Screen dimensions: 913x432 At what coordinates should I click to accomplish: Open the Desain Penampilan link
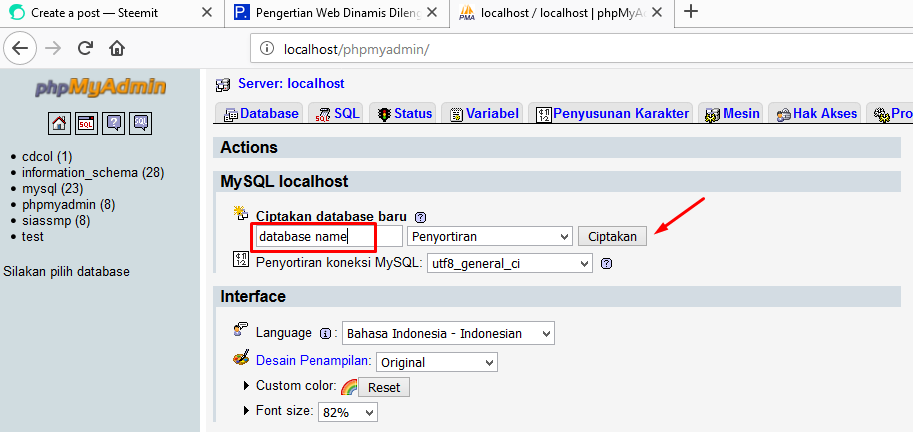coord(313,360)
